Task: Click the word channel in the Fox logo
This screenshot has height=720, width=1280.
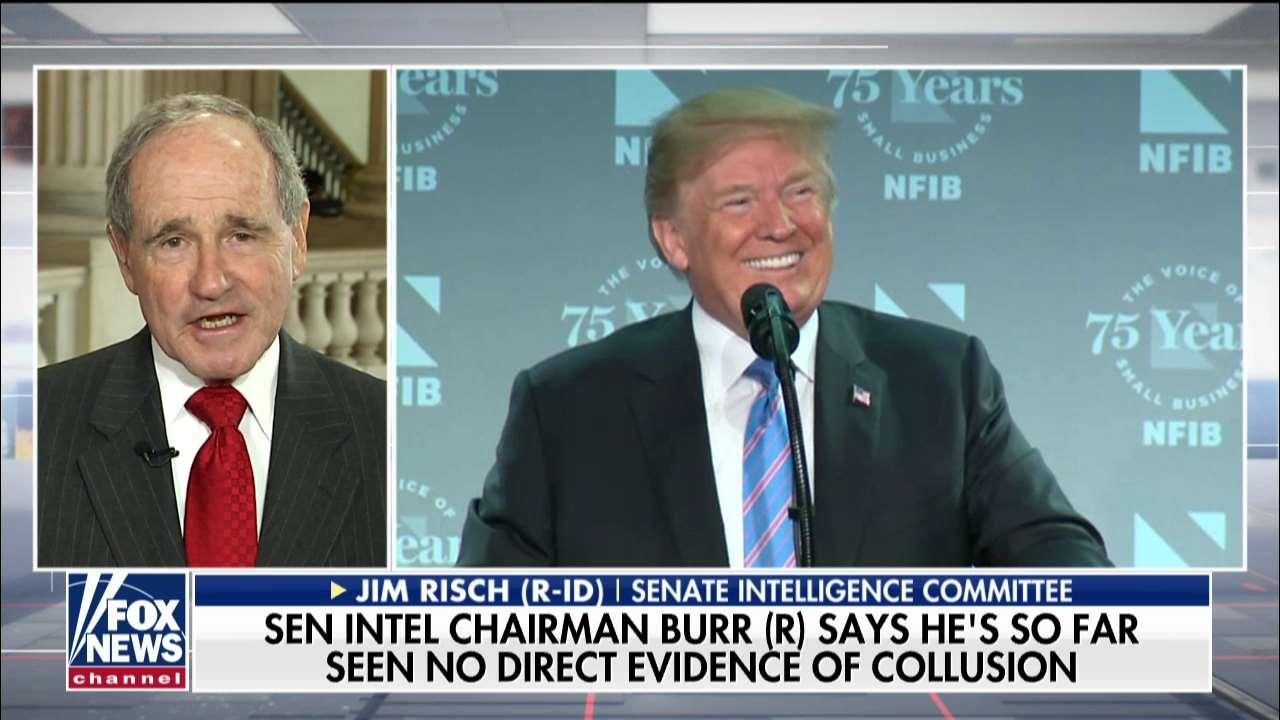Action: 128,678
